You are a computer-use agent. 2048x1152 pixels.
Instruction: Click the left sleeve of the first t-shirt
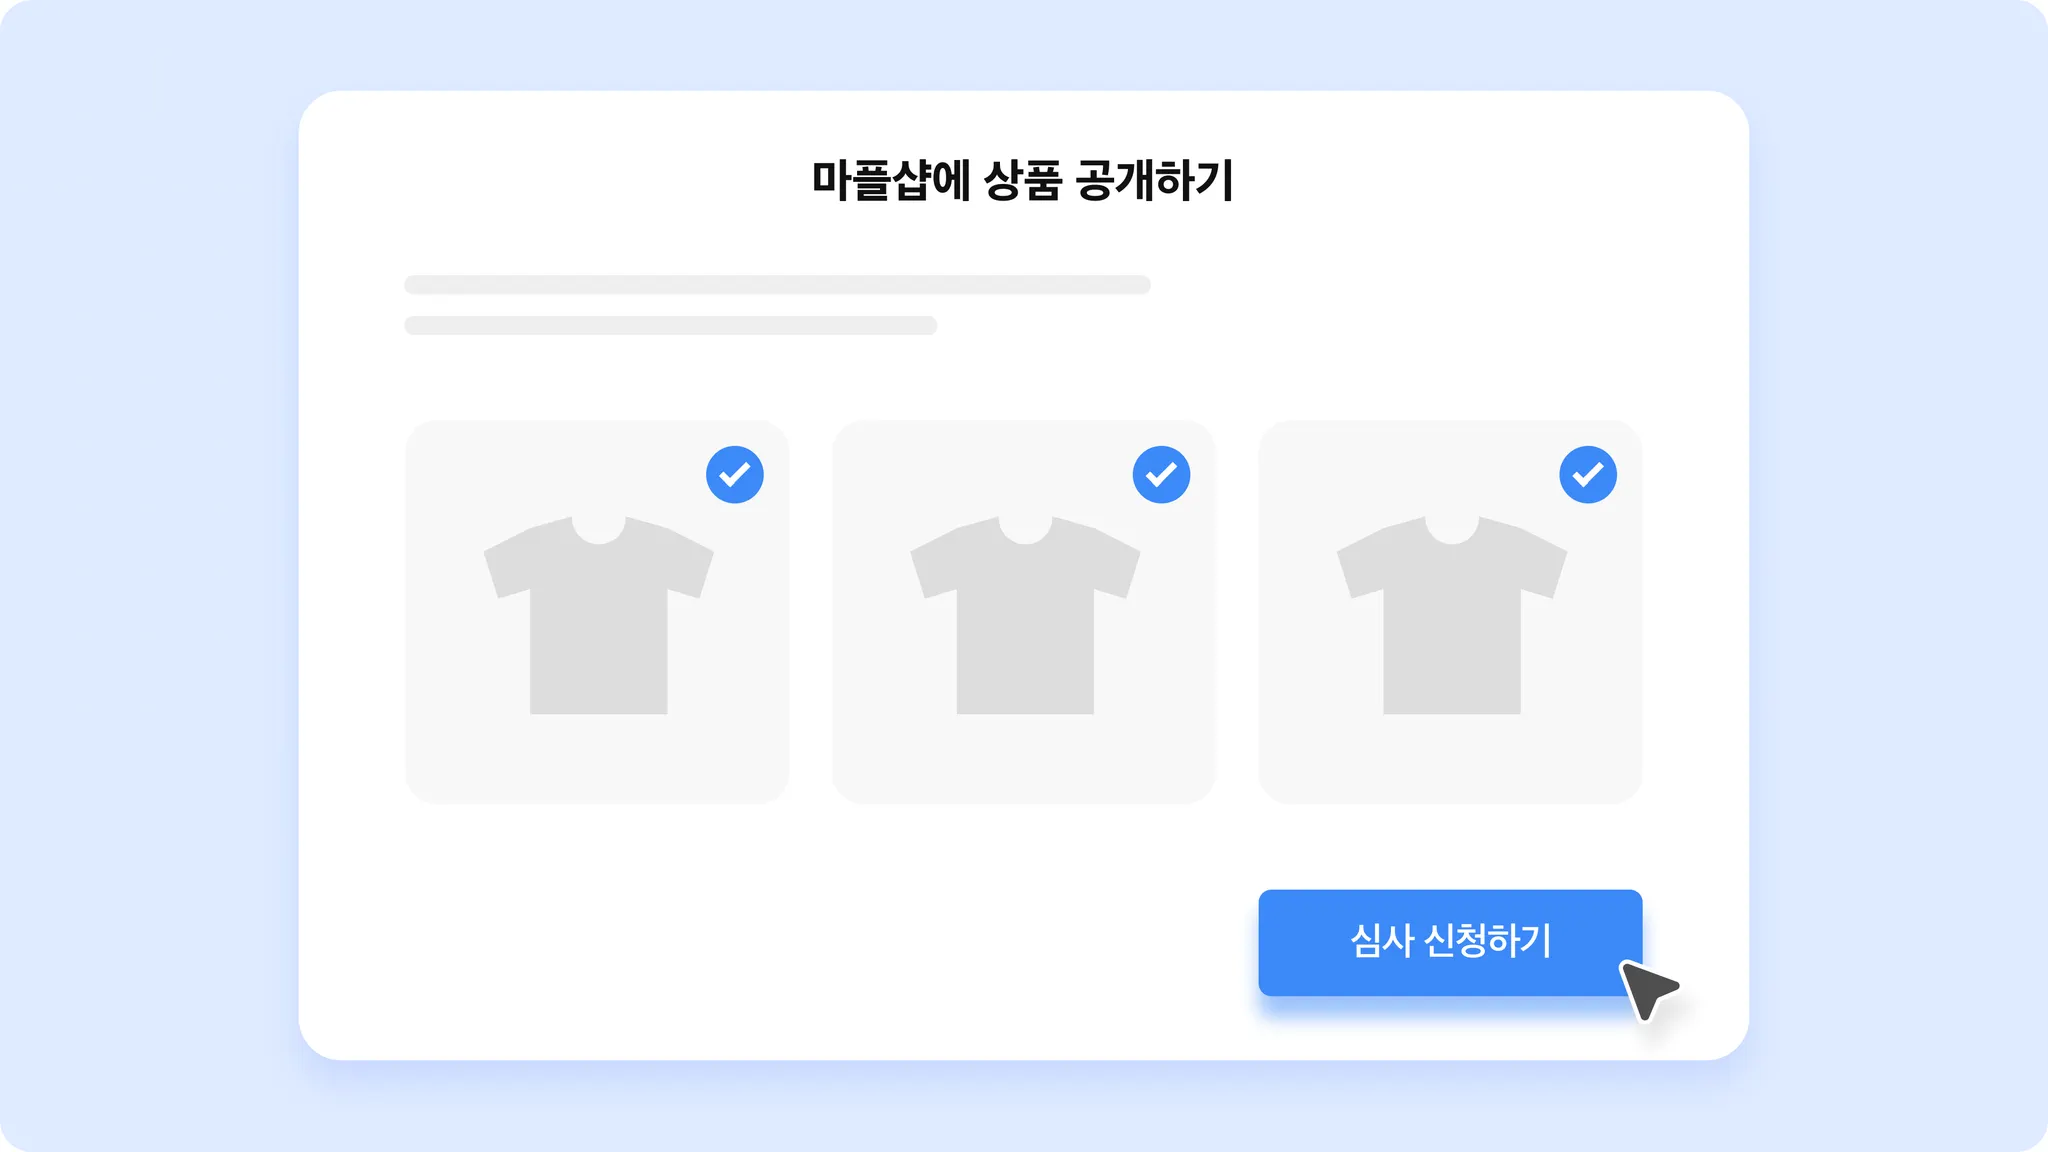coord(508,563)
